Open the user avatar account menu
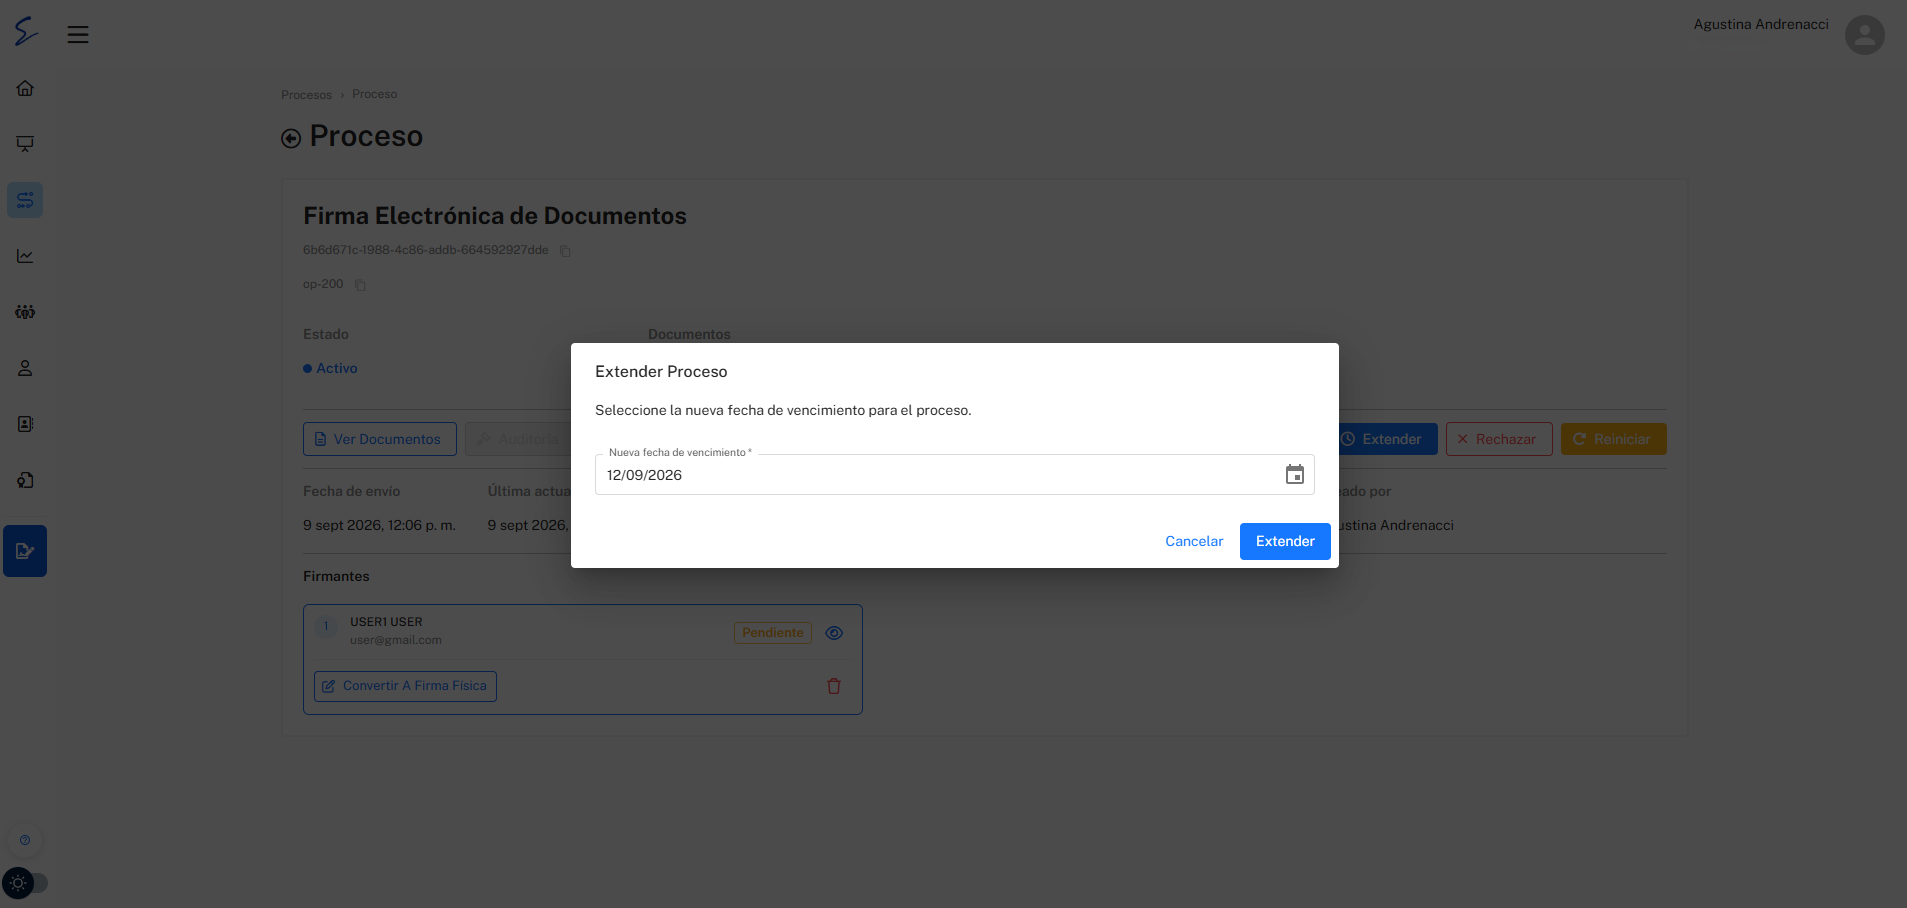The width and height of the screenshot is (1907, 908). click(1864, 35)
